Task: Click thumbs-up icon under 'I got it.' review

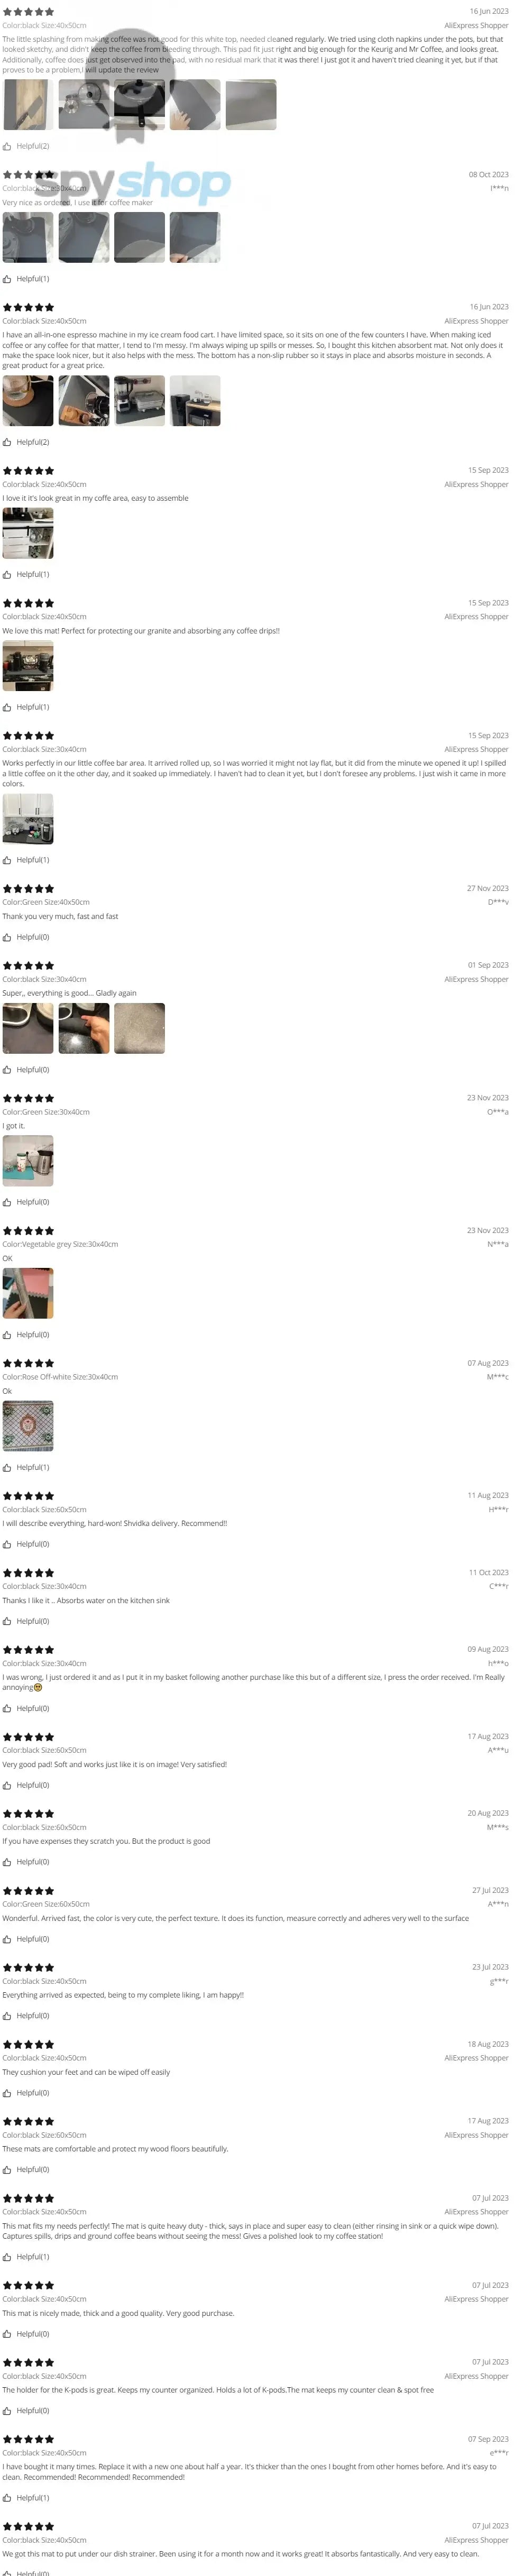Action: click(7, 1202)
